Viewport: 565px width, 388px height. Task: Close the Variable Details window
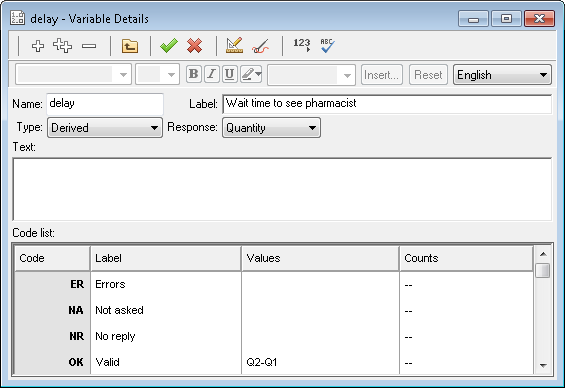tap(539, 19)
